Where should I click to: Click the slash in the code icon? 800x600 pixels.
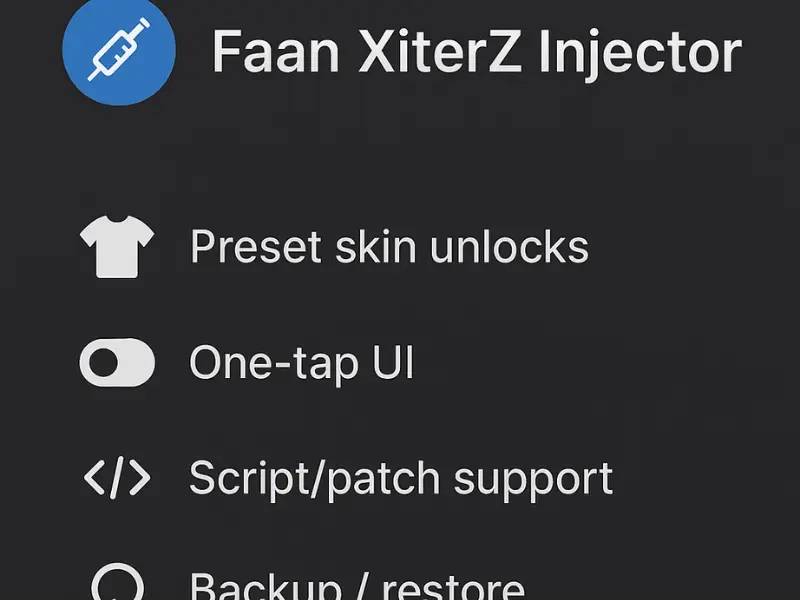pyautogui.click(x=117, y=478)
